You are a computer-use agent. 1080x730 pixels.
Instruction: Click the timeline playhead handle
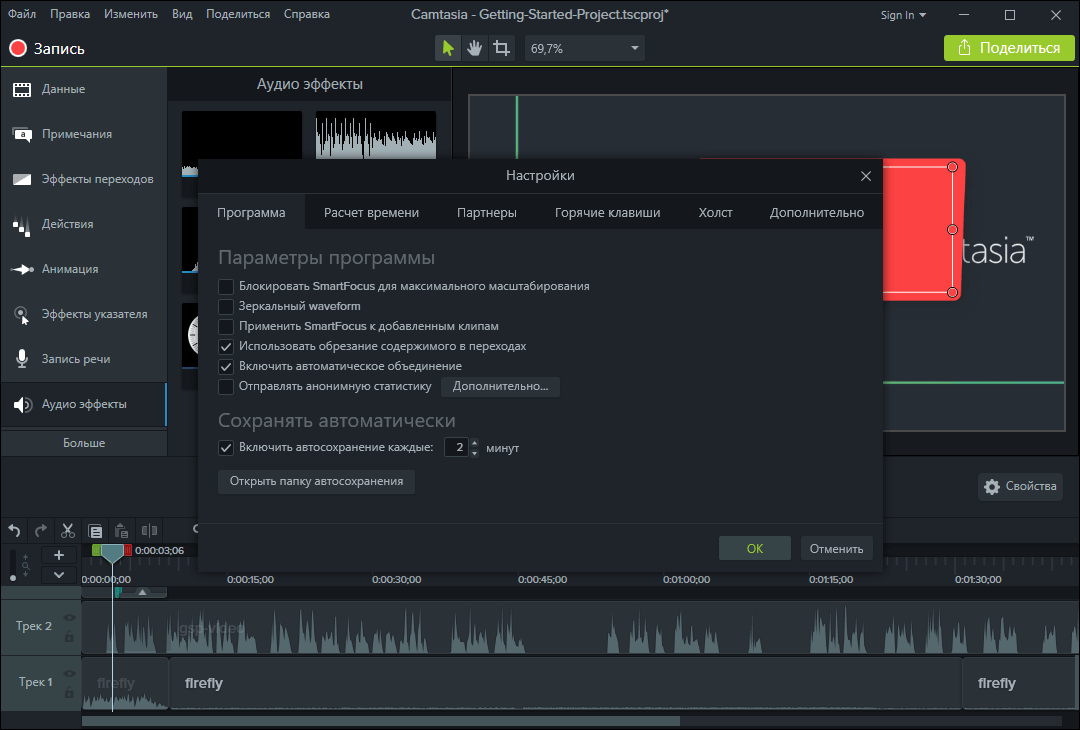point(112,552)
